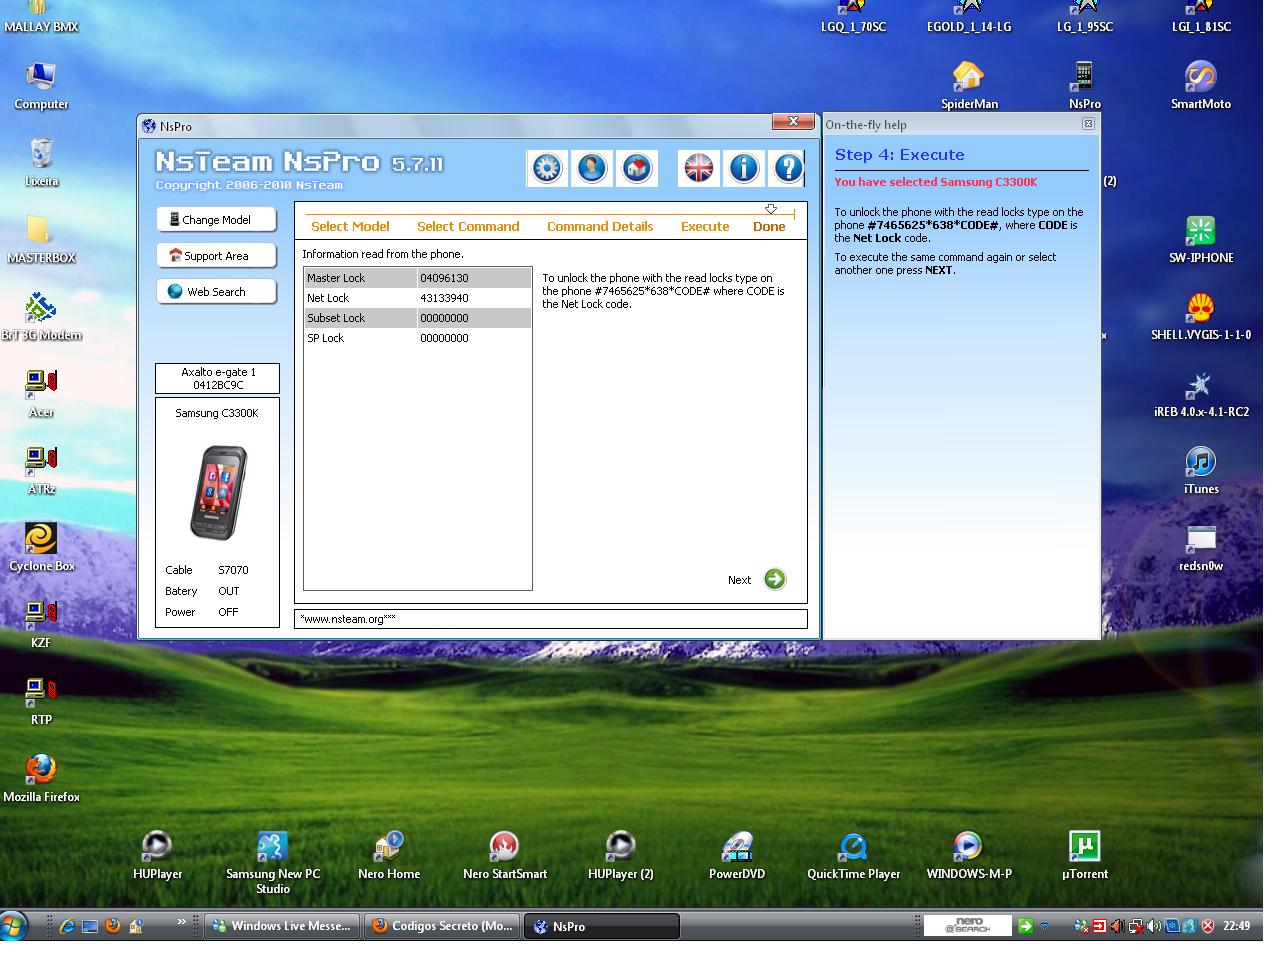Open the ATRz desktop shortcut
The height and width of the screenshot is (960, 1280).
pos(41,470)
